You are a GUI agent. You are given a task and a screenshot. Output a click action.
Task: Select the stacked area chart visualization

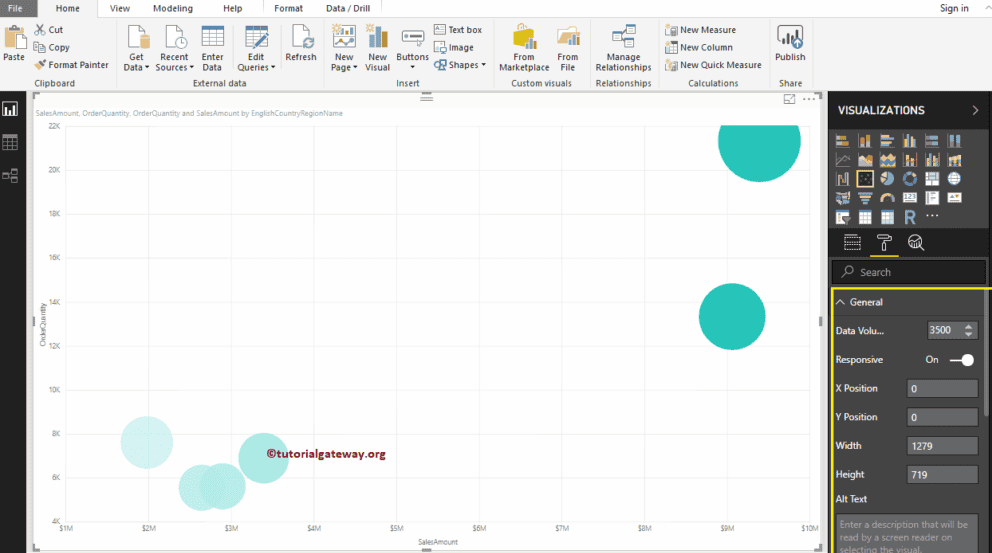[x=887, y=160]
